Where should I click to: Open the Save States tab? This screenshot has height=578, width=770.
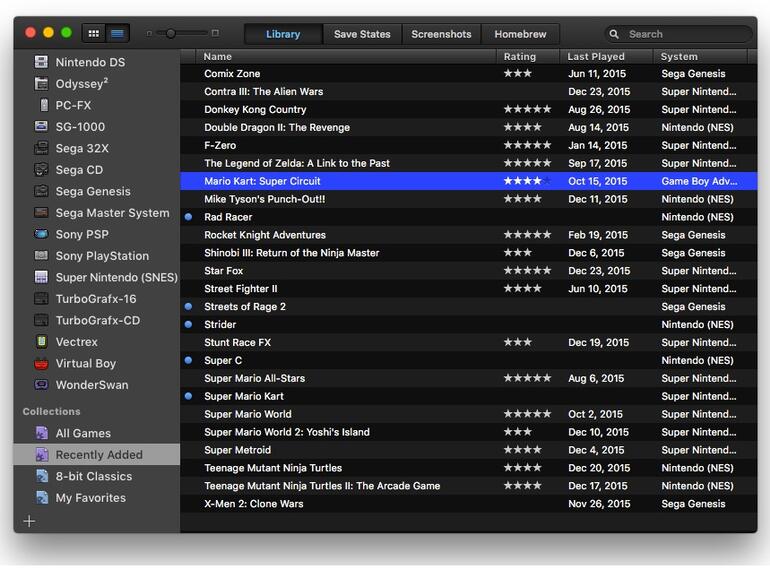(x=362, y=34)
